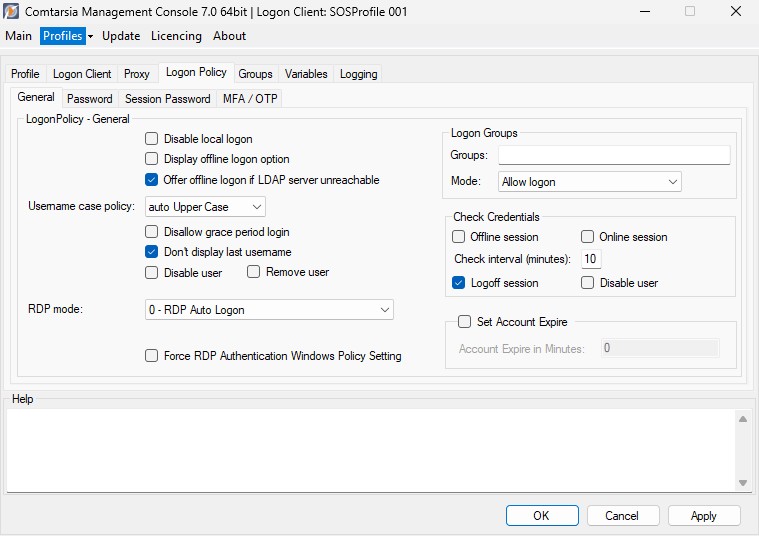Click the Account Expire in Minutes field
759x536 pixels.
660,349
